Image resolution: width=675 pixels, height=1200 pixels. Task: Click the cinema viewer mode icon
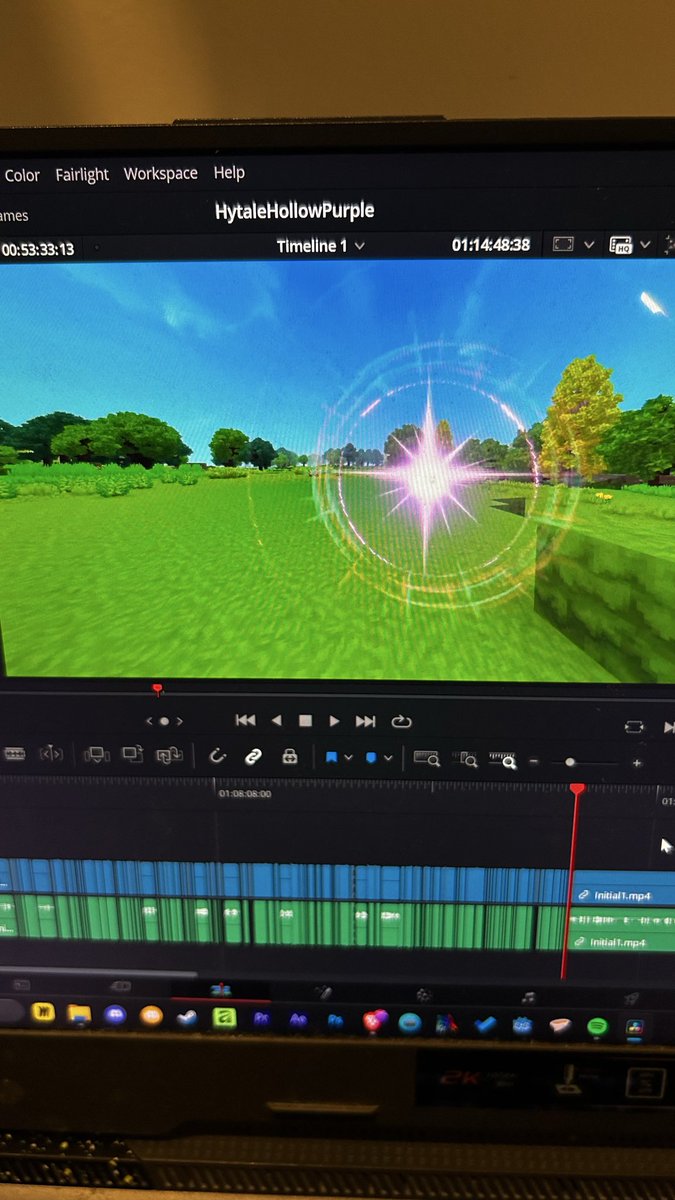click(x=634, y=727)
